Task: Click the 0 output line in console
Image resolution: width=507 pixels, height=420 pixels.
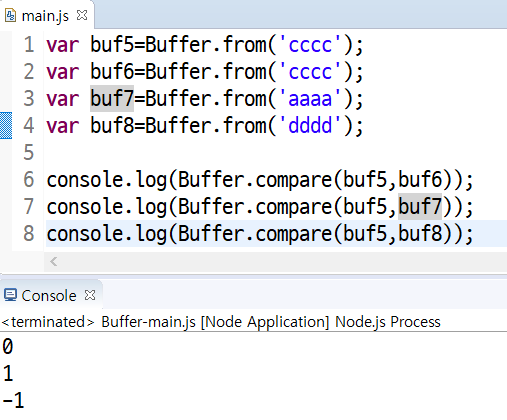Action: pyautogui.click(x=8, y=346)
